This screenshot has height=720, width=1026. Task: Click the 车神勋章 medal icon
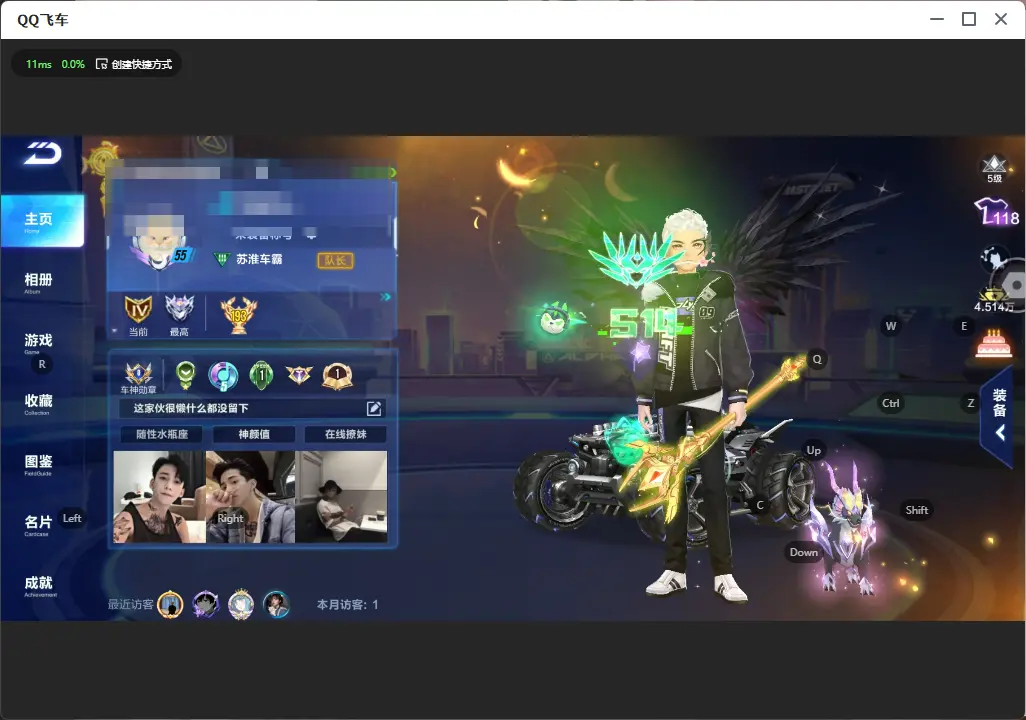[139, 378]
